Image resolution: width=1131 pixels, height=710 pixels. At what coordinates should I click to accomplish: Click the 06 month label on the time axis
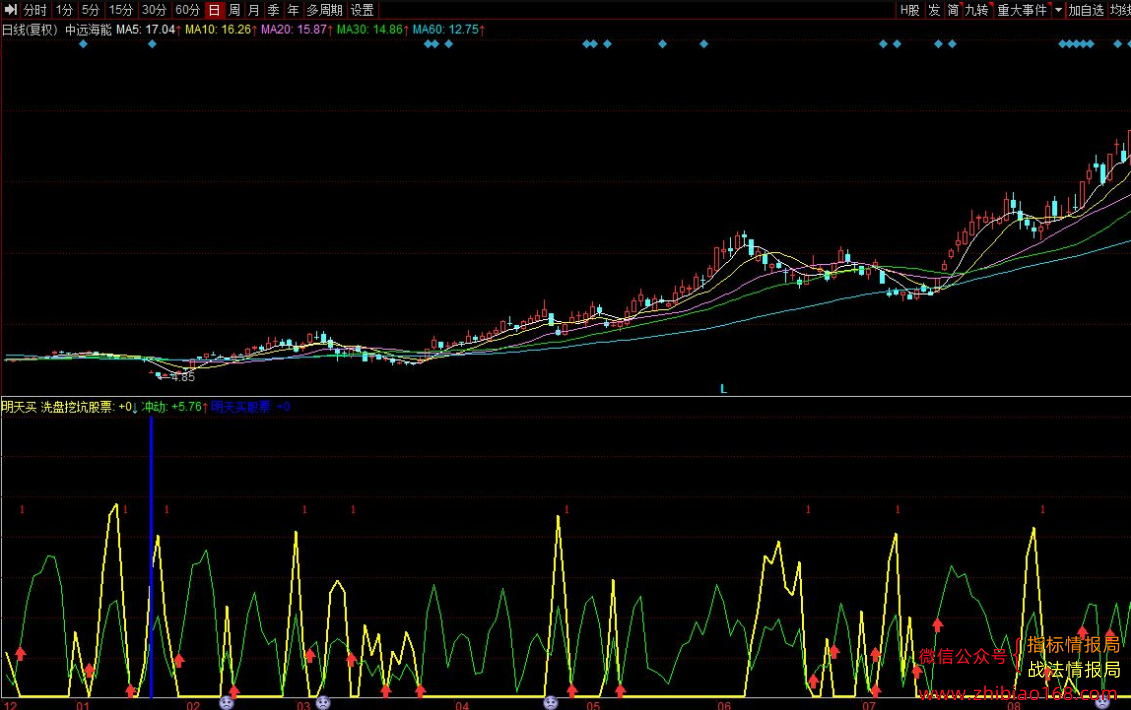[x=724, y=705]
